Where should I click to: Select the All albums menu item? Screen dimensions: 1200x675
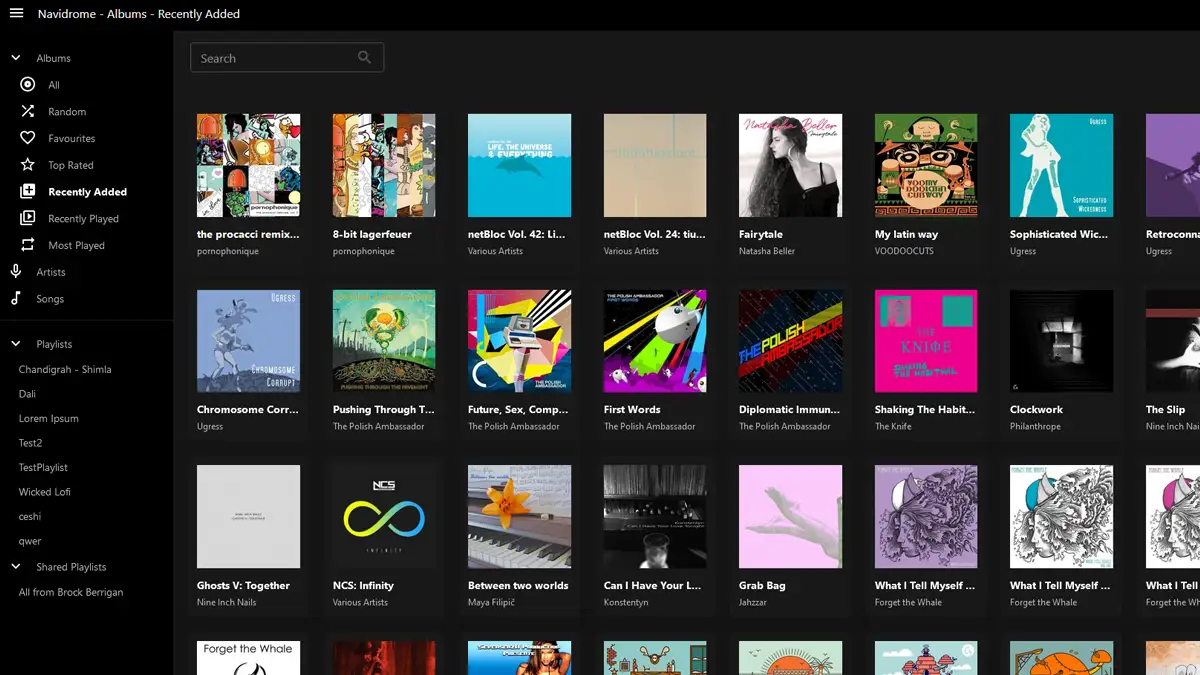[54, 85]
